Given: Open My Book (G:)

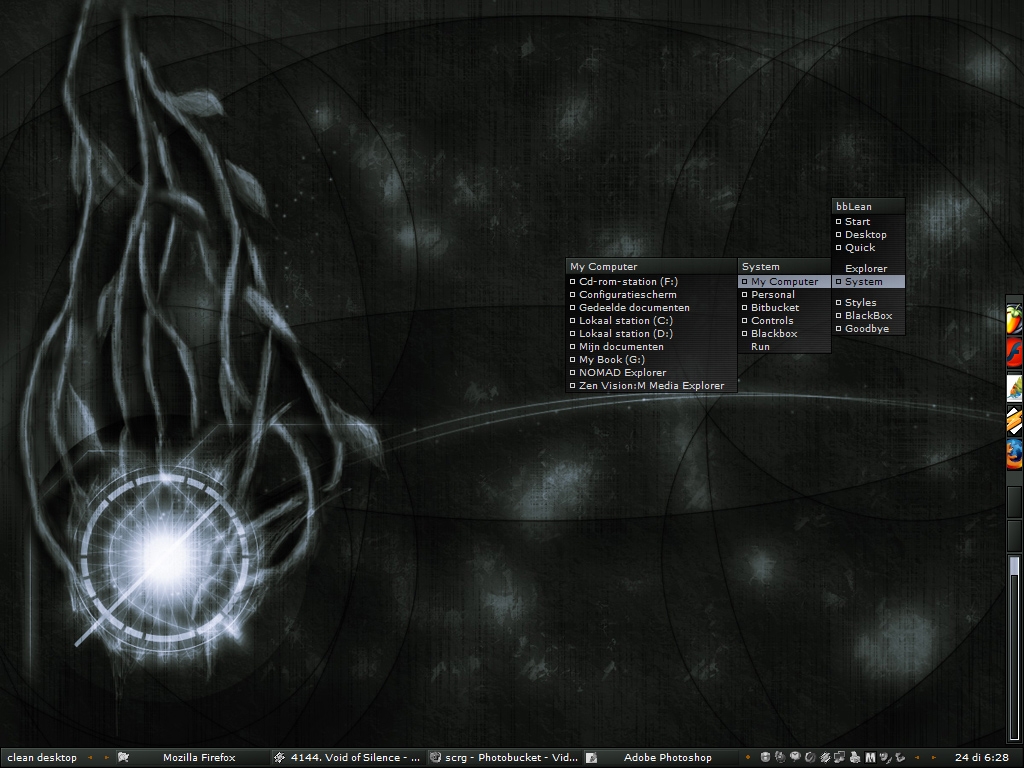Looking at the screenshot, I should pos(651,360).
